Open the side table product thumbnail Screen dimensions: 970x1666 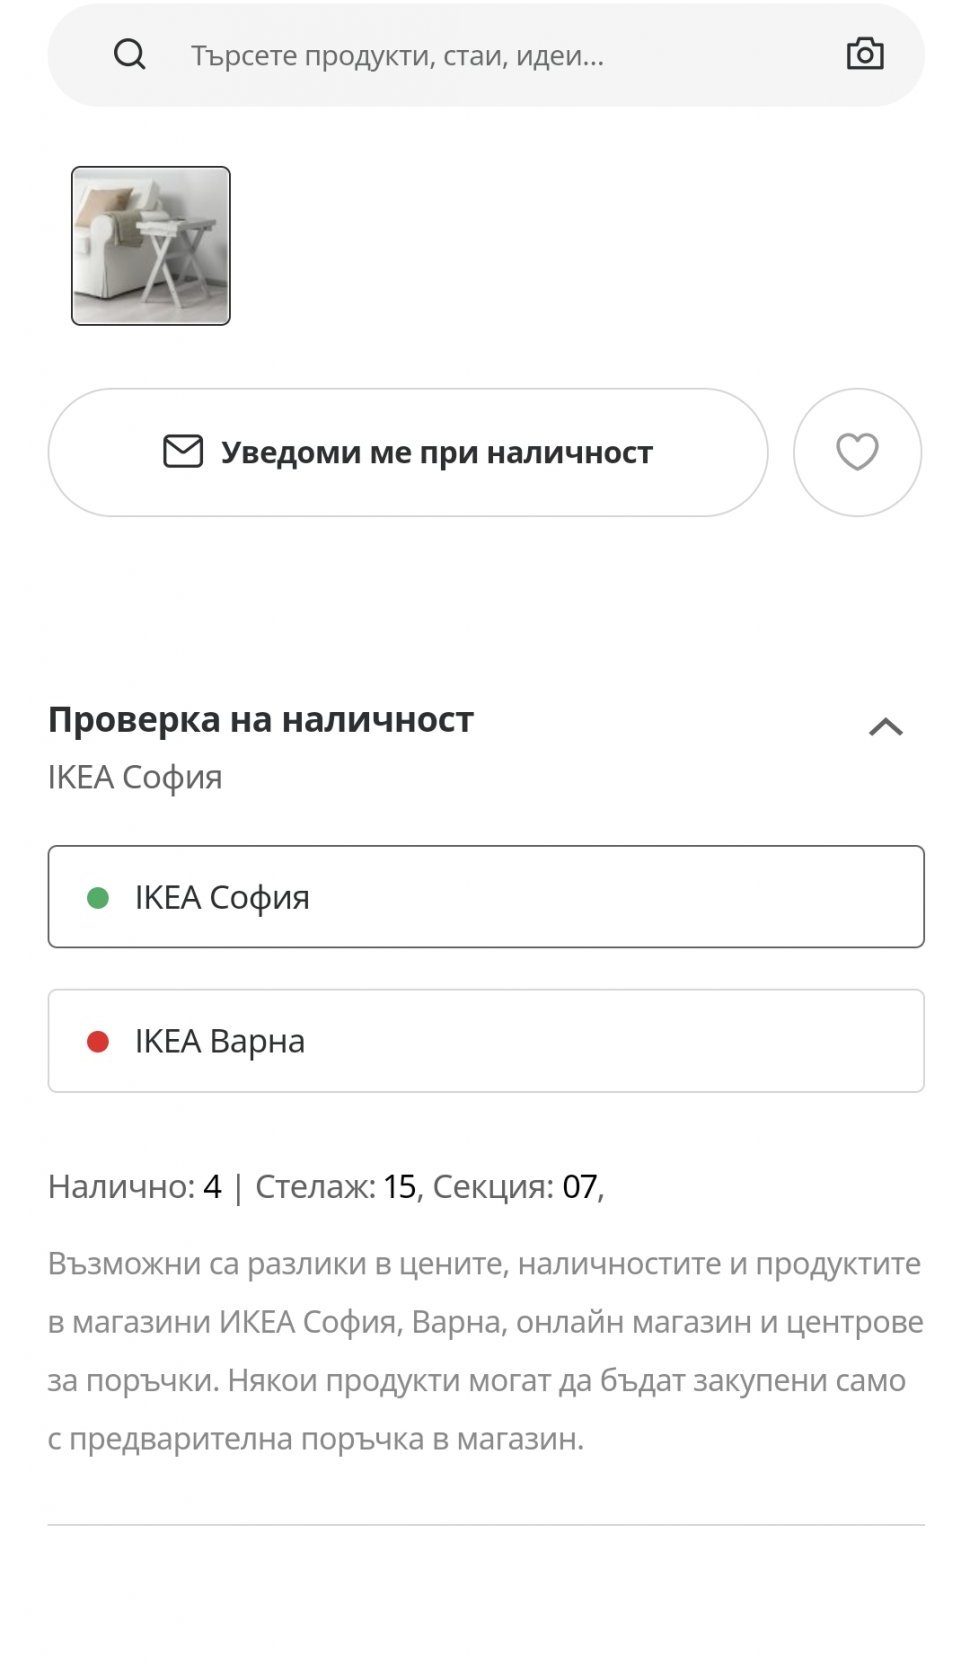151,246
